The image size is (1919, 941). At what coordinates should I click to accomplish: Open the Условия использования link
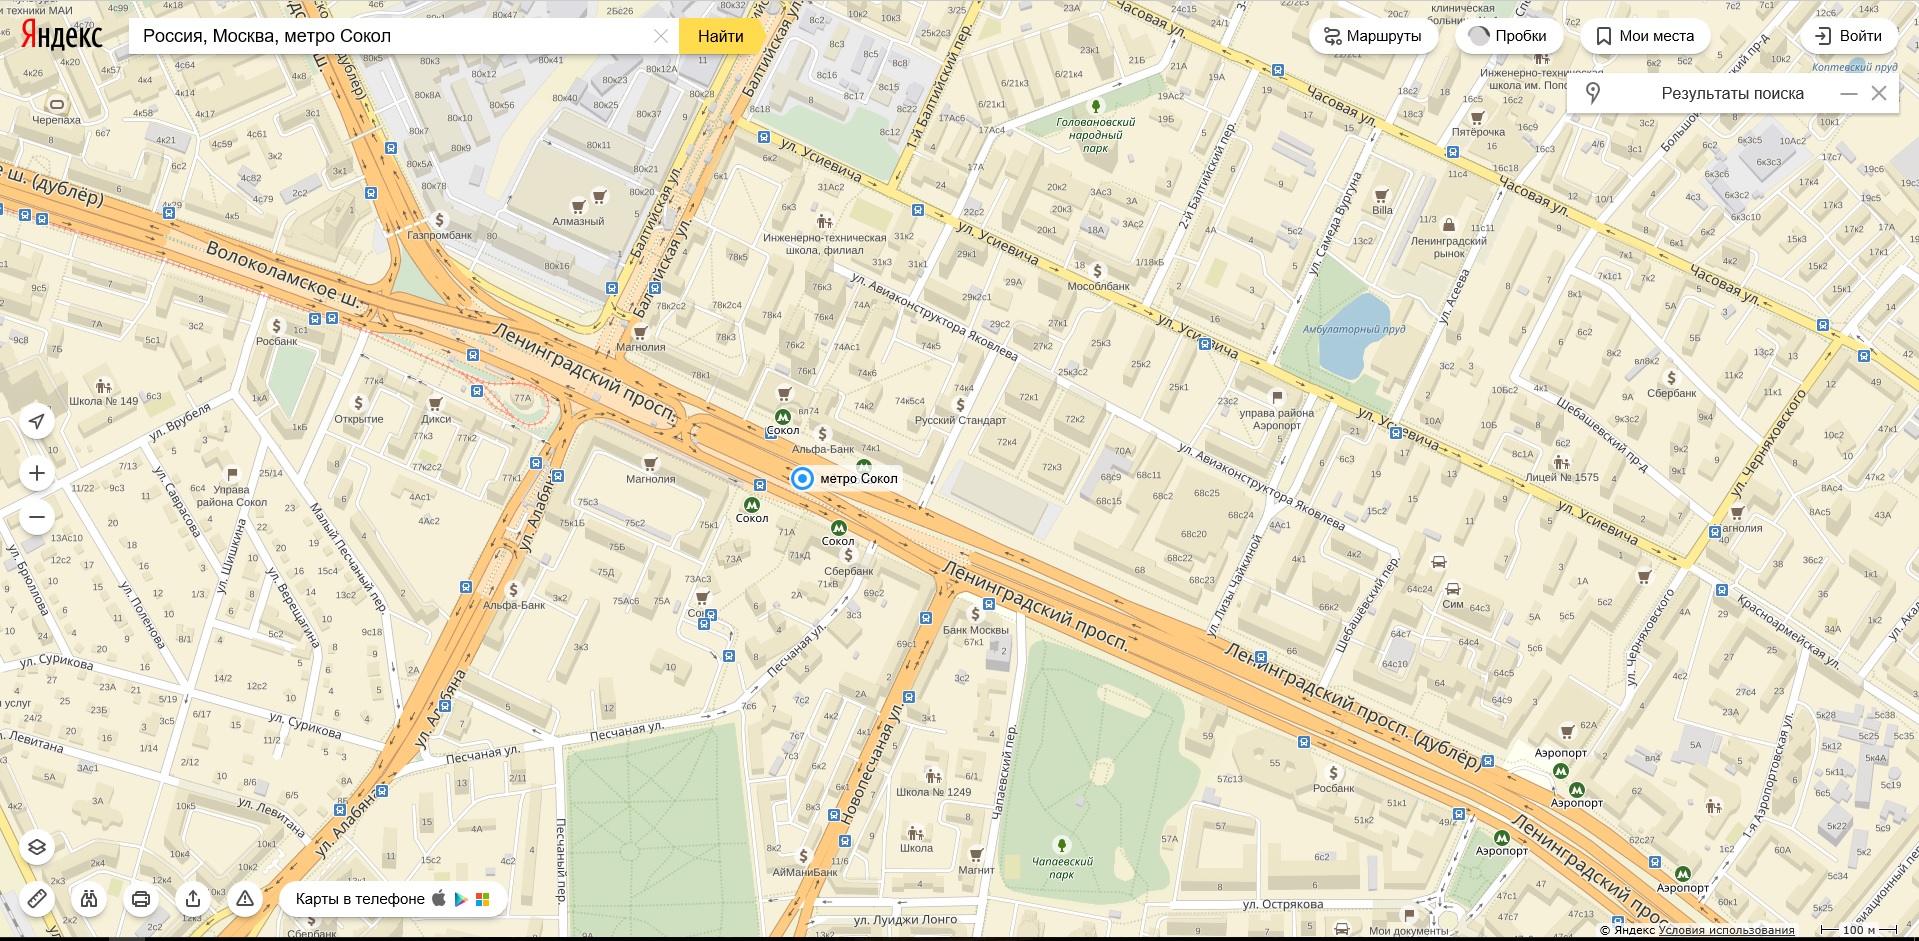[1726, 930]
